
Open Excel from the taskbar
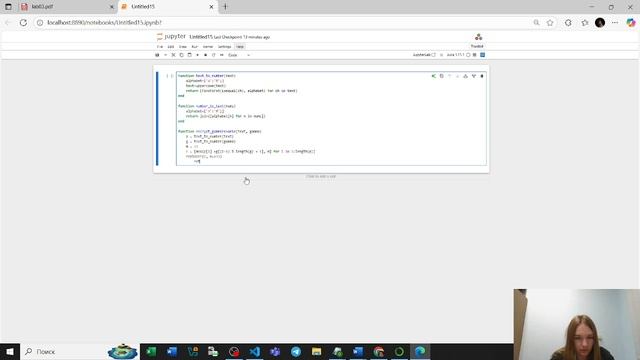(151, 351)
